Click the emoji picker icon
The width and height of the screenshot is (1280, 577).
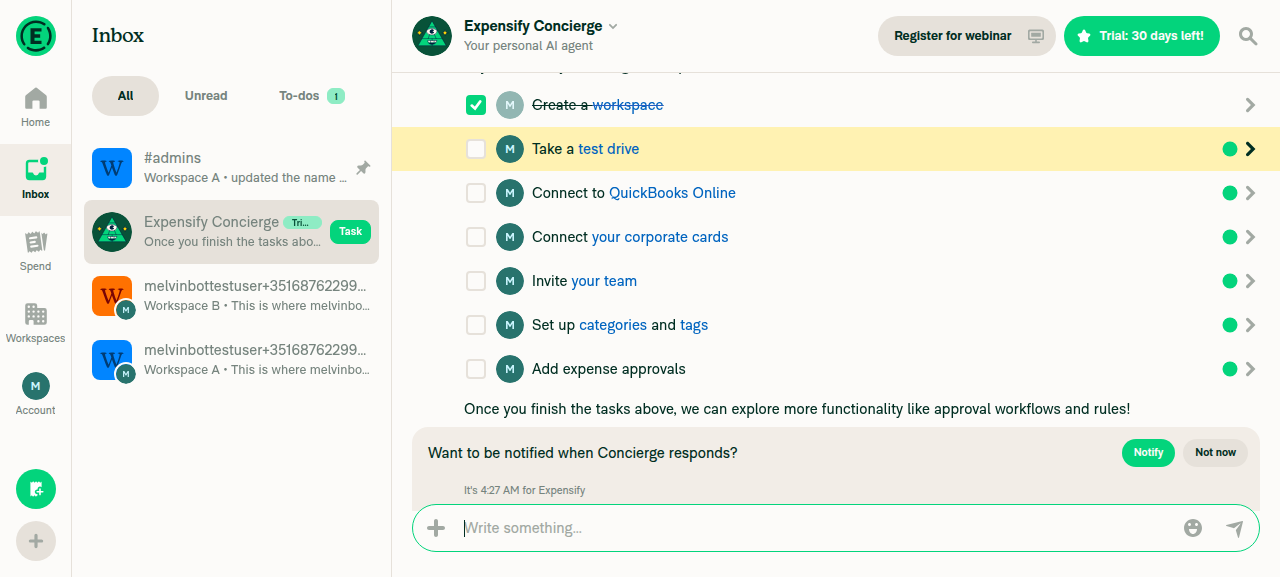coord(1193,528)
